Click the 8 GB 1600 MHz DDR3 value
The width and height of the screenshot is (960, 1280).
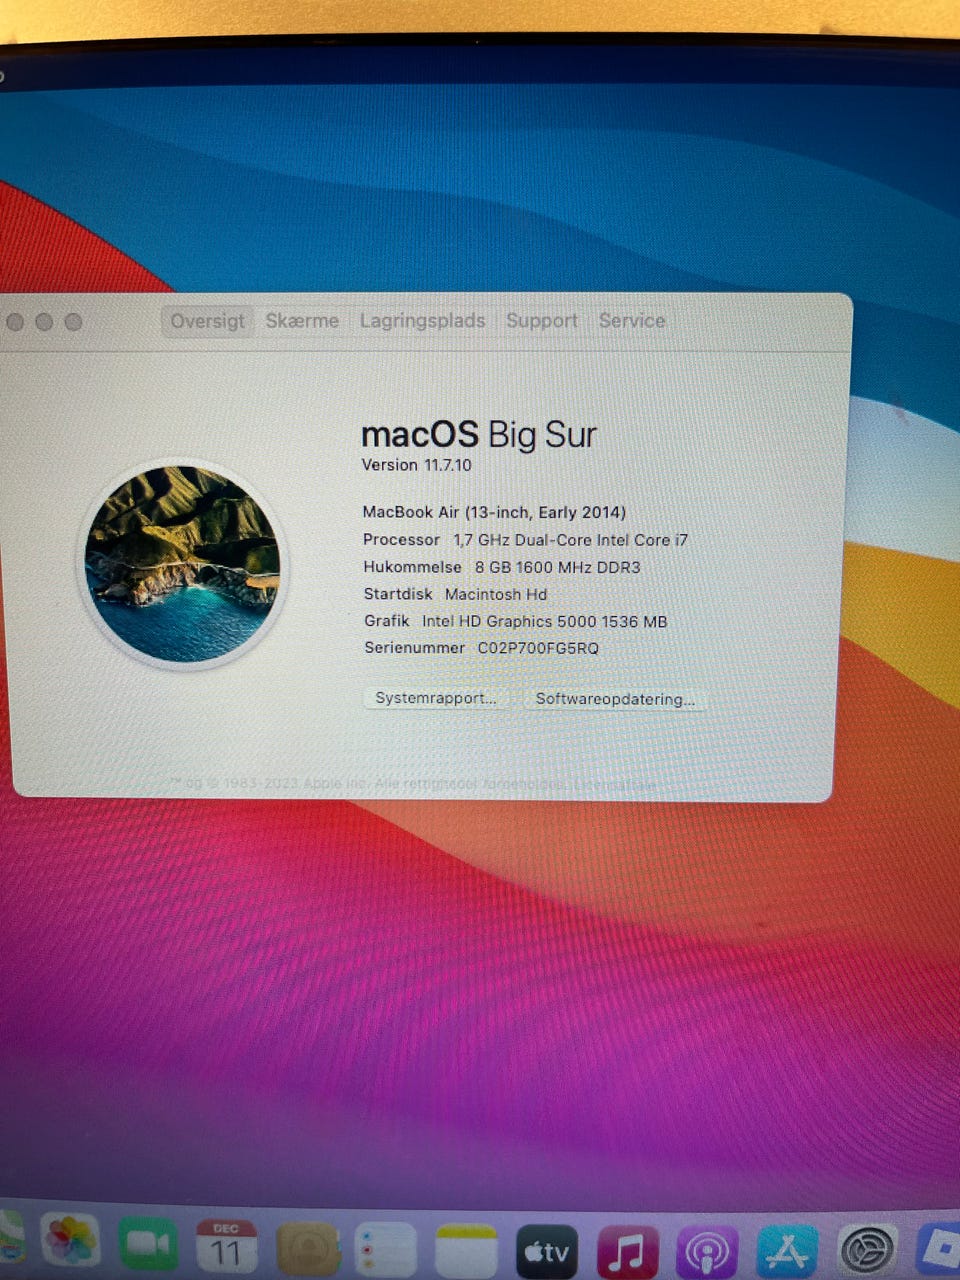pyautogui.click(x=557, y=567)
